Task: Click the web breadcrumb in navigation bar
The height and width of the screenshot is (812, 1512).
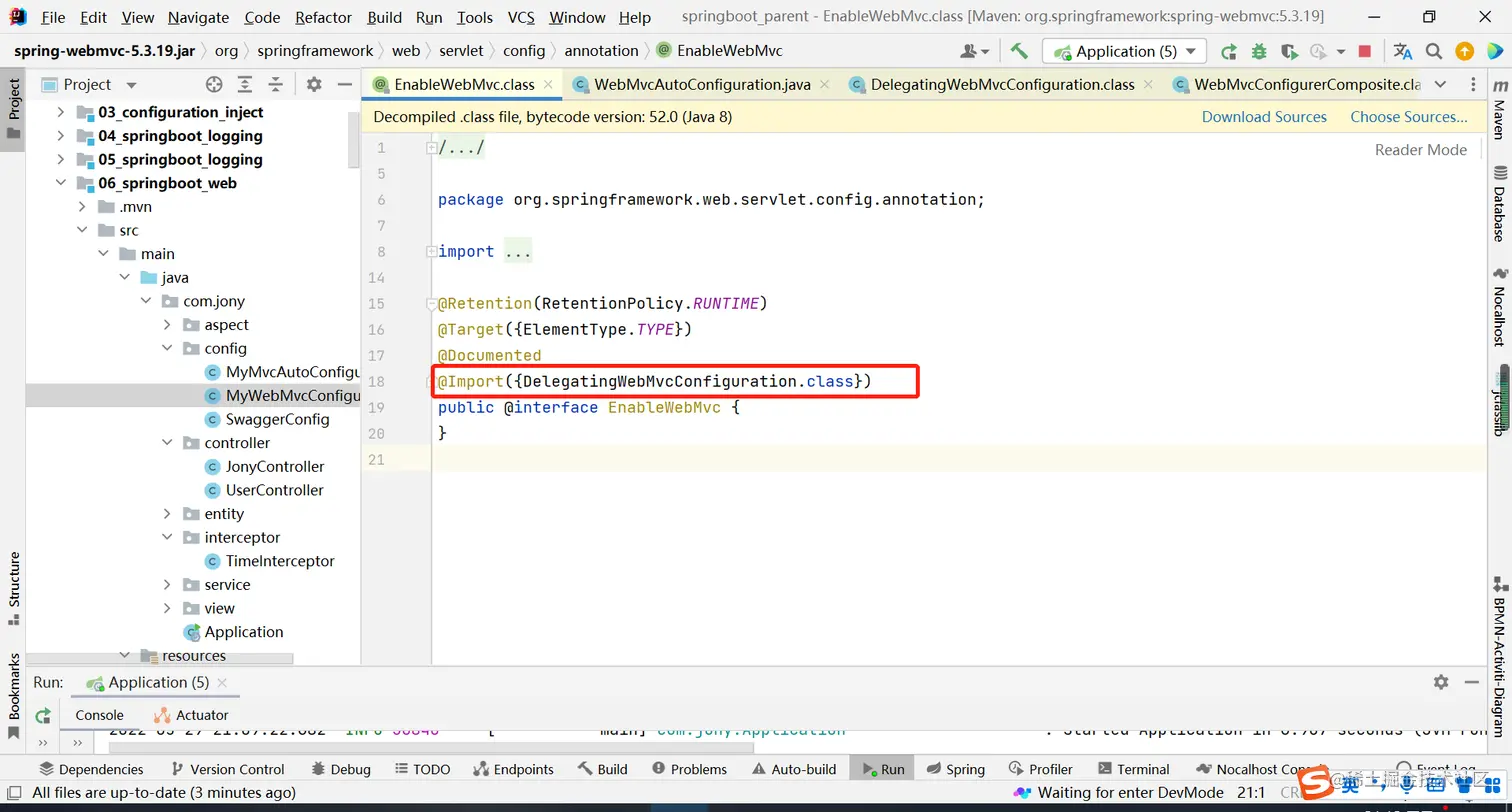Action: [406, 51]
